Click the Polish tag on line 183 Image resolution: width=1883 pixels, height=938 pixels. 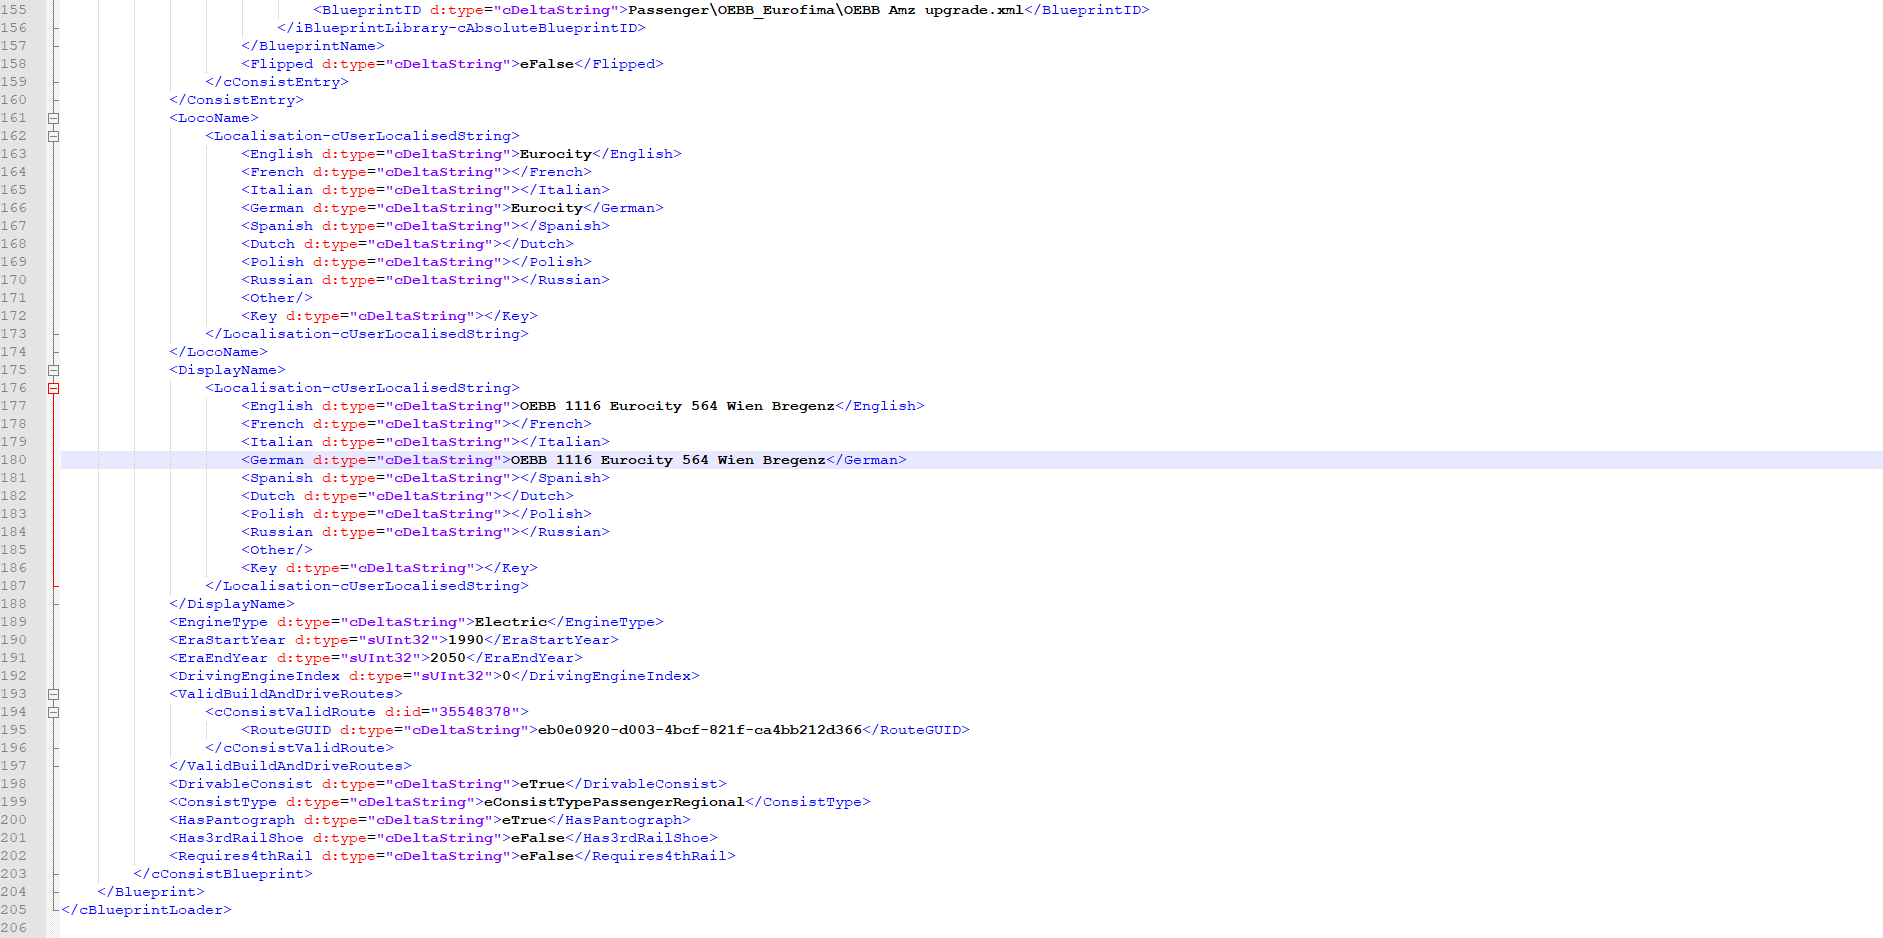click(x=416, y=514)
